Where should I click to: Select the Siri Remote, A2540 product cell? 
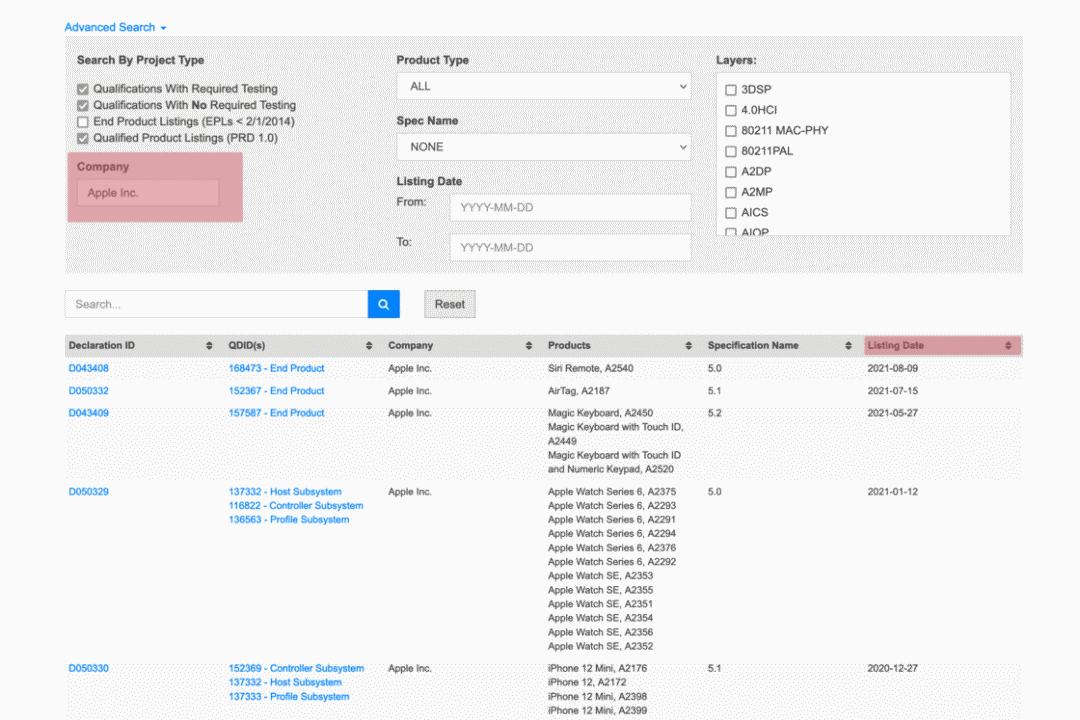click(x=590, y=369)
